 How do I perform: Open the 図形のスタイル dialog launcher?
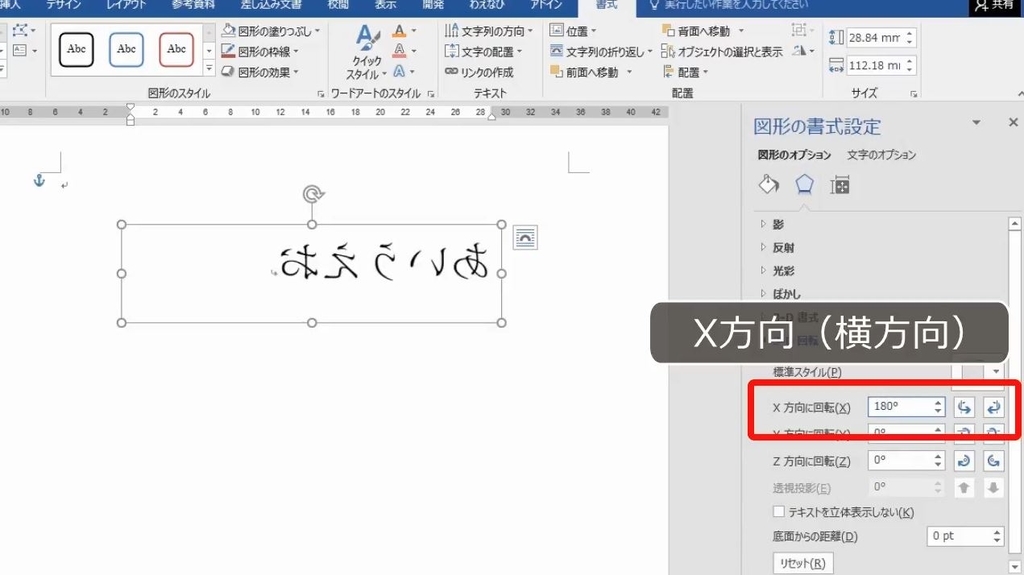pos(321,94)
